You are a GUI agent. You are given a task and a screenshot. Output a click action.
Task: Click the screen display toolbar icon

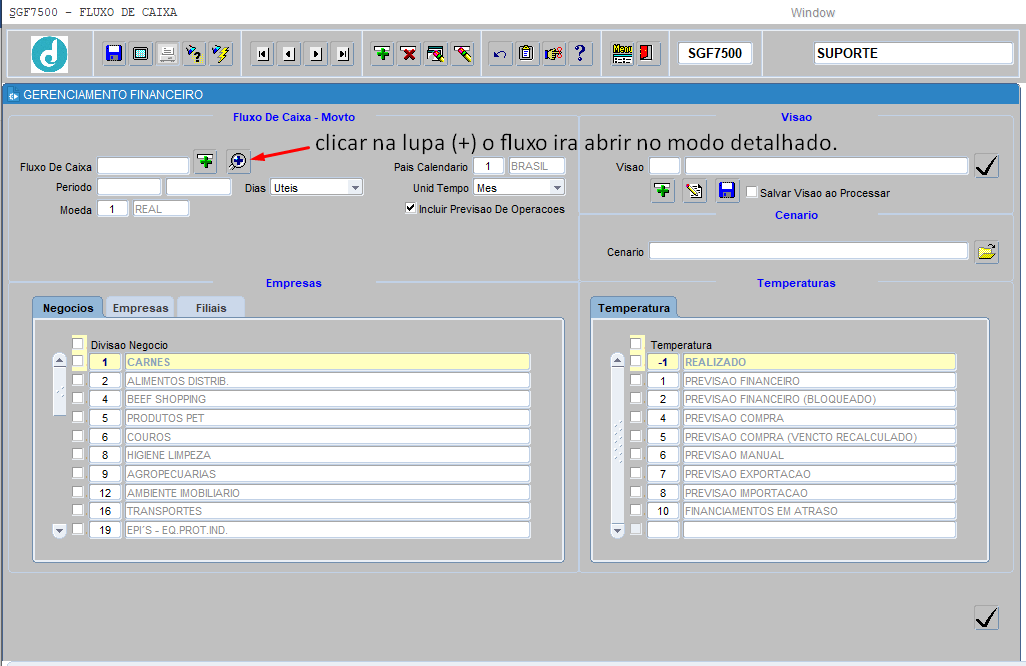click(141, 53)
